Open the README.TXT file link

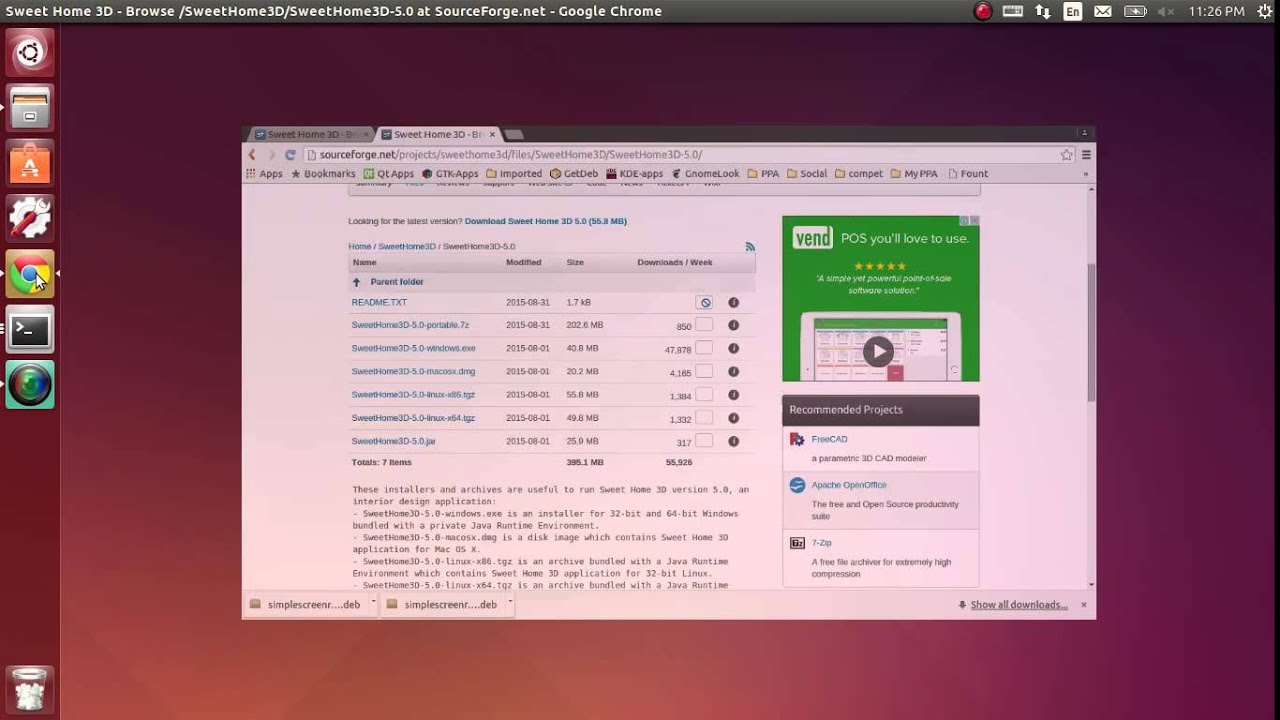[379, 302]
